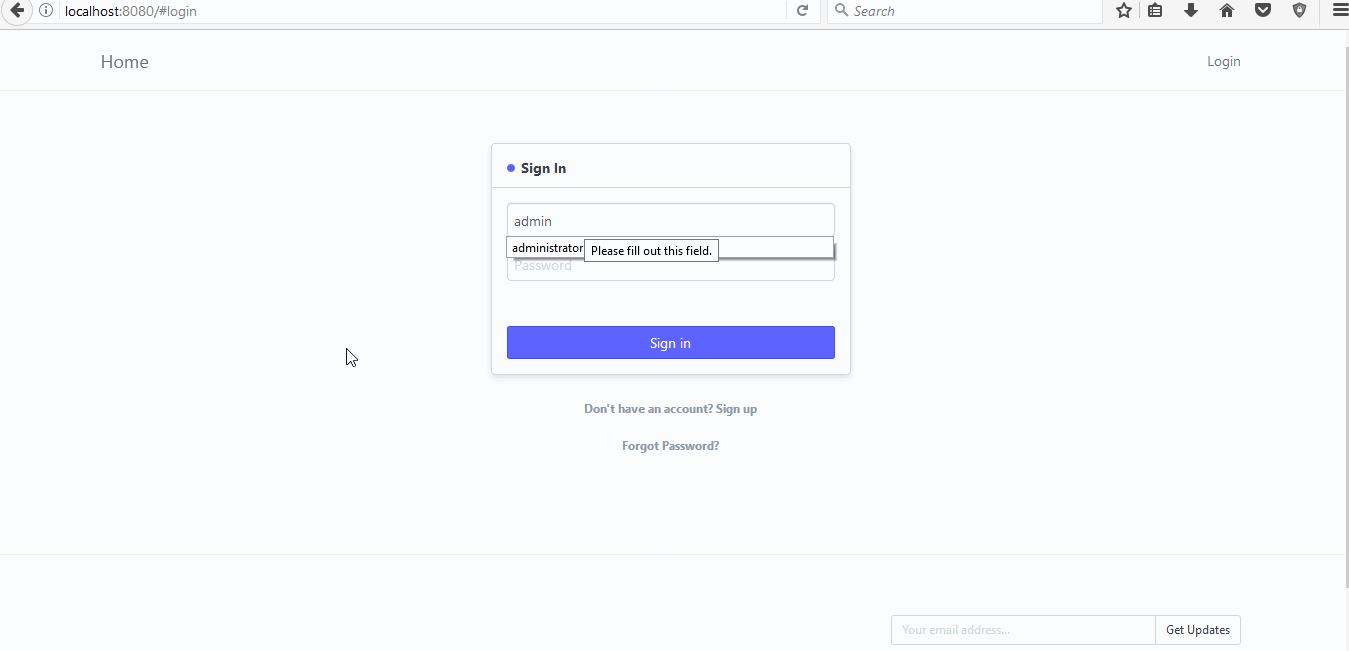Click the Get Updates button
The width and height of the screenshot is (1349, 651).
point(1197,629)
